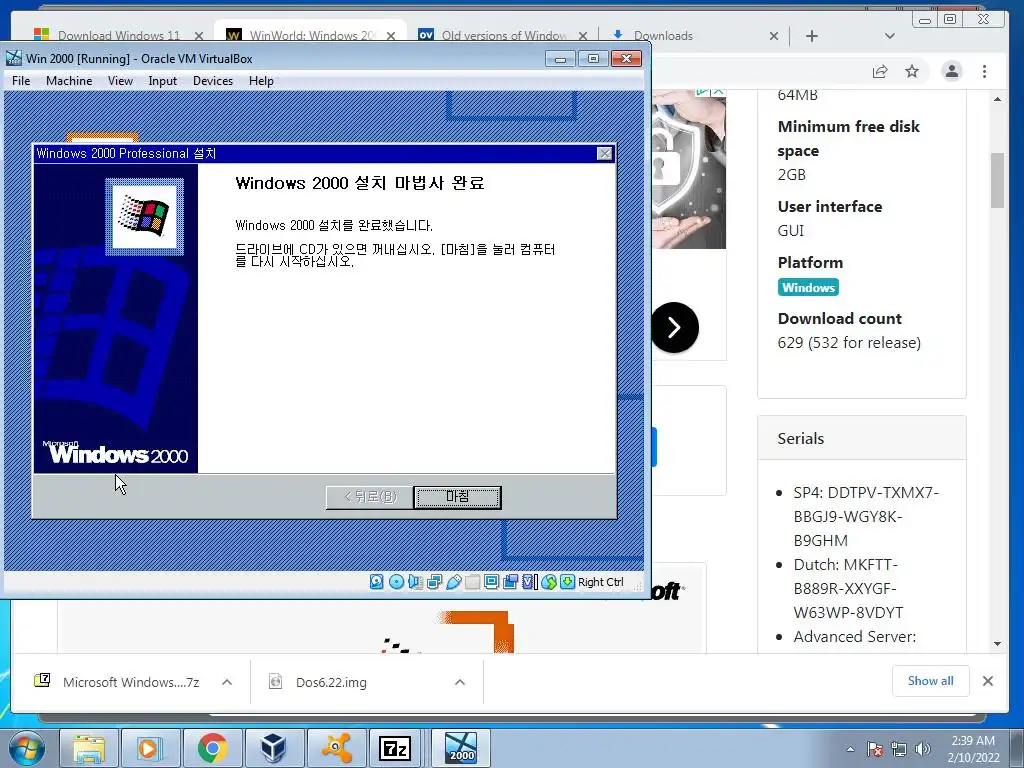This screenshot has width=1024, height=768.
Task: Click the optical disk indicator in VirtualBox
Action: [396, 582]
